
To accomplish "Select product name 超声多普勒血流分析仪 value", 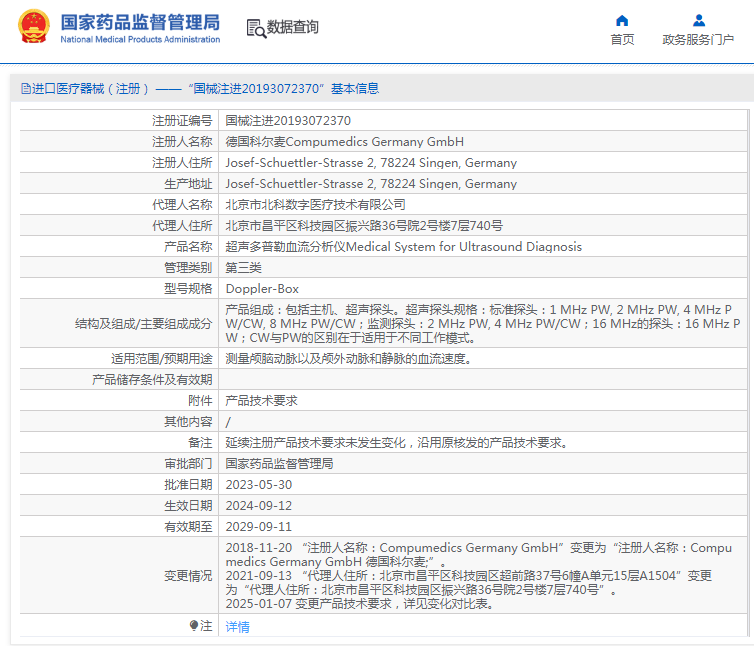I will [403, 247].
